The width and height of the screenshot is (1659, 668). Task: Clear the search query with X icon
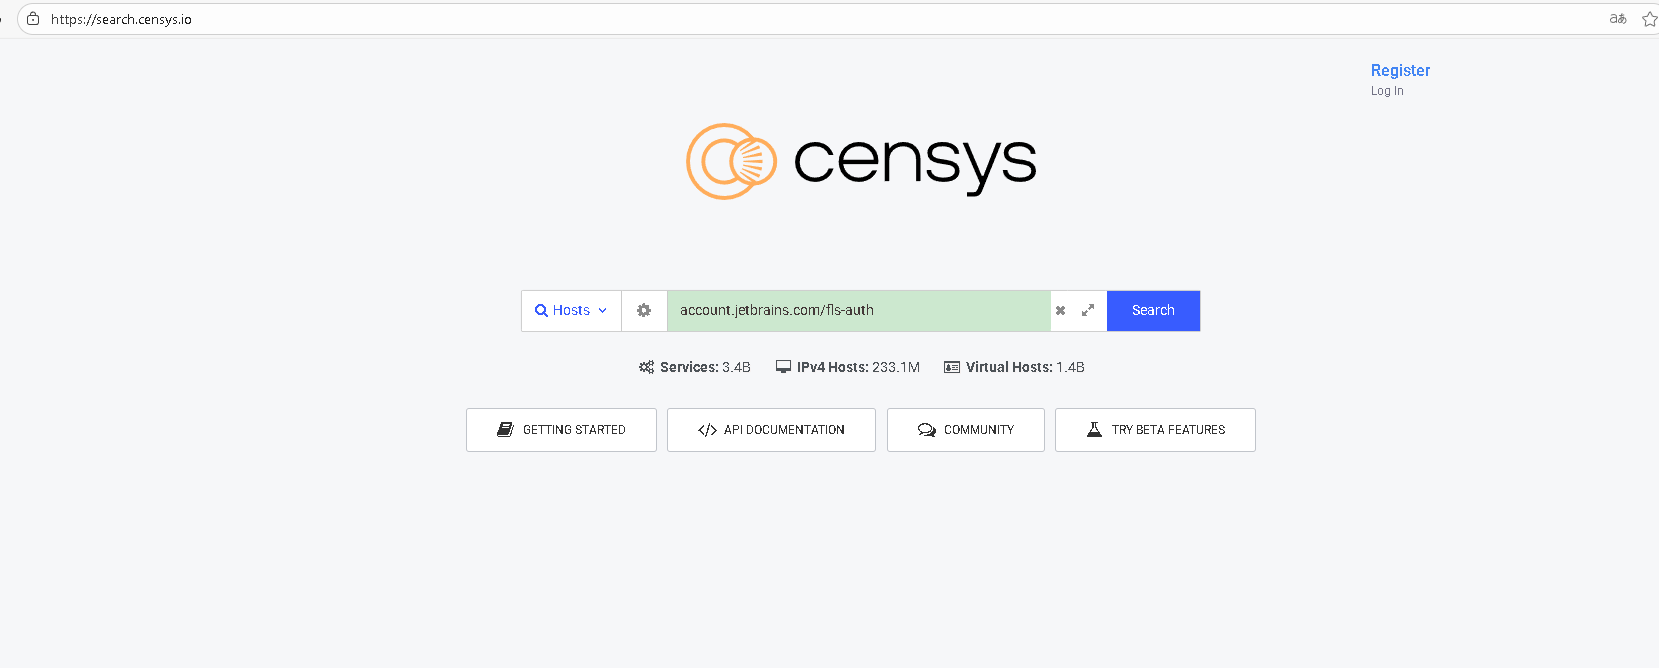point(1061,311)
